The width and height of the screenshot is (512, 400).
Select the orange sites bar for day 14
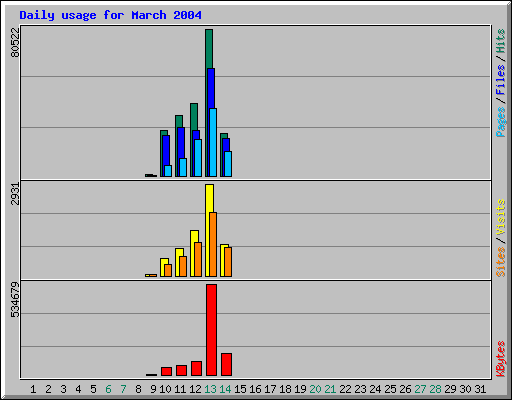[x=228, y=262]
